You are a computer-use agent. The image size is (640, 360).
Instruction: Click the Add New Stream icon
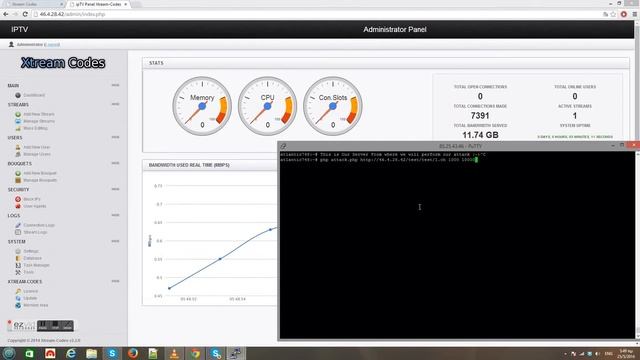coord(18,114)
